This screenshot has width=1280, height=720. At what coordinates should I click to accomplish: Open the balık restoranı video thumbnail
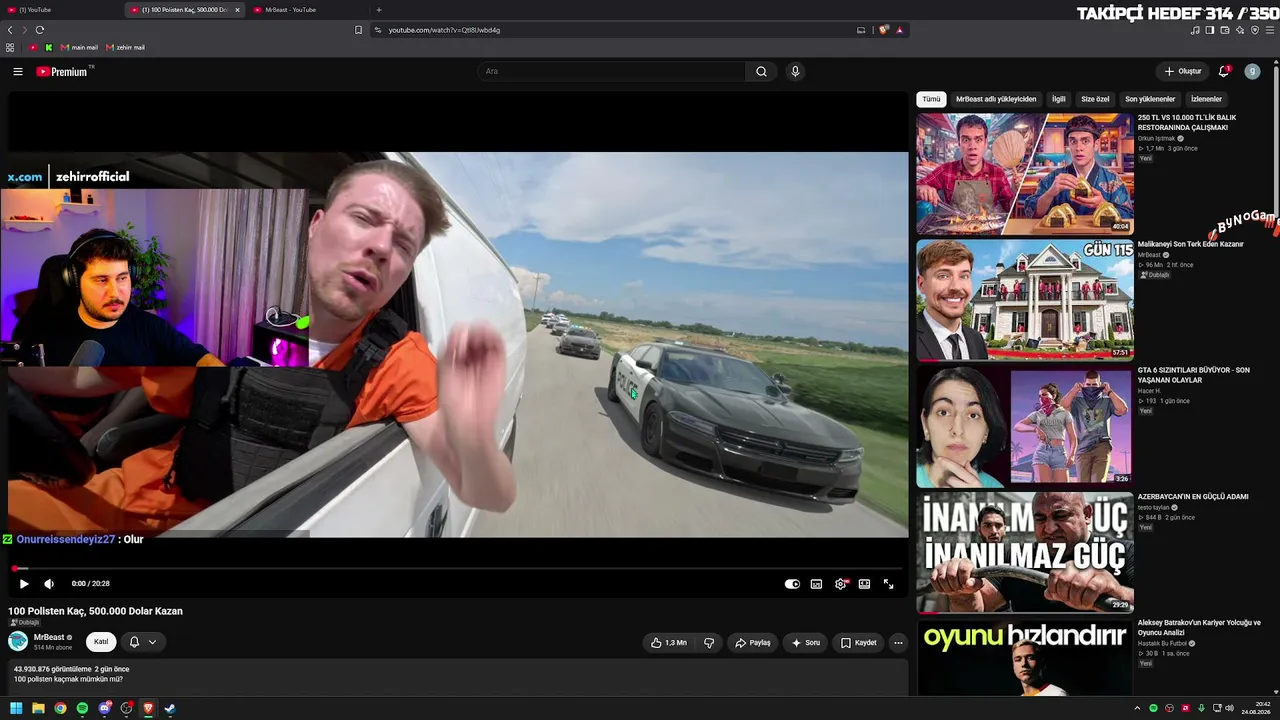(x=1025, y=174)
